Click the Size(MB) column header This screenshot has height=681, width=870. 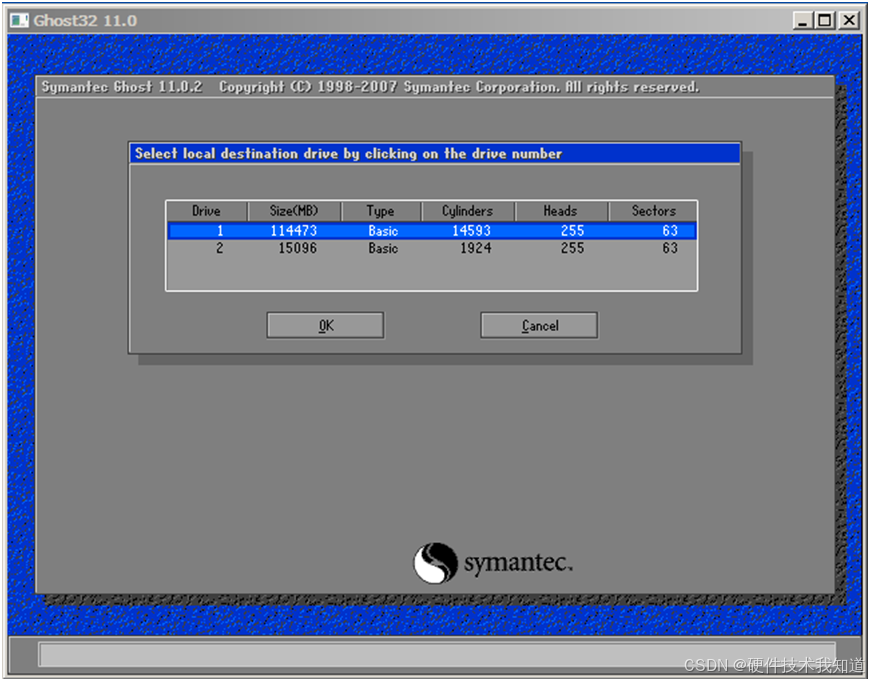tap(294, 211)
